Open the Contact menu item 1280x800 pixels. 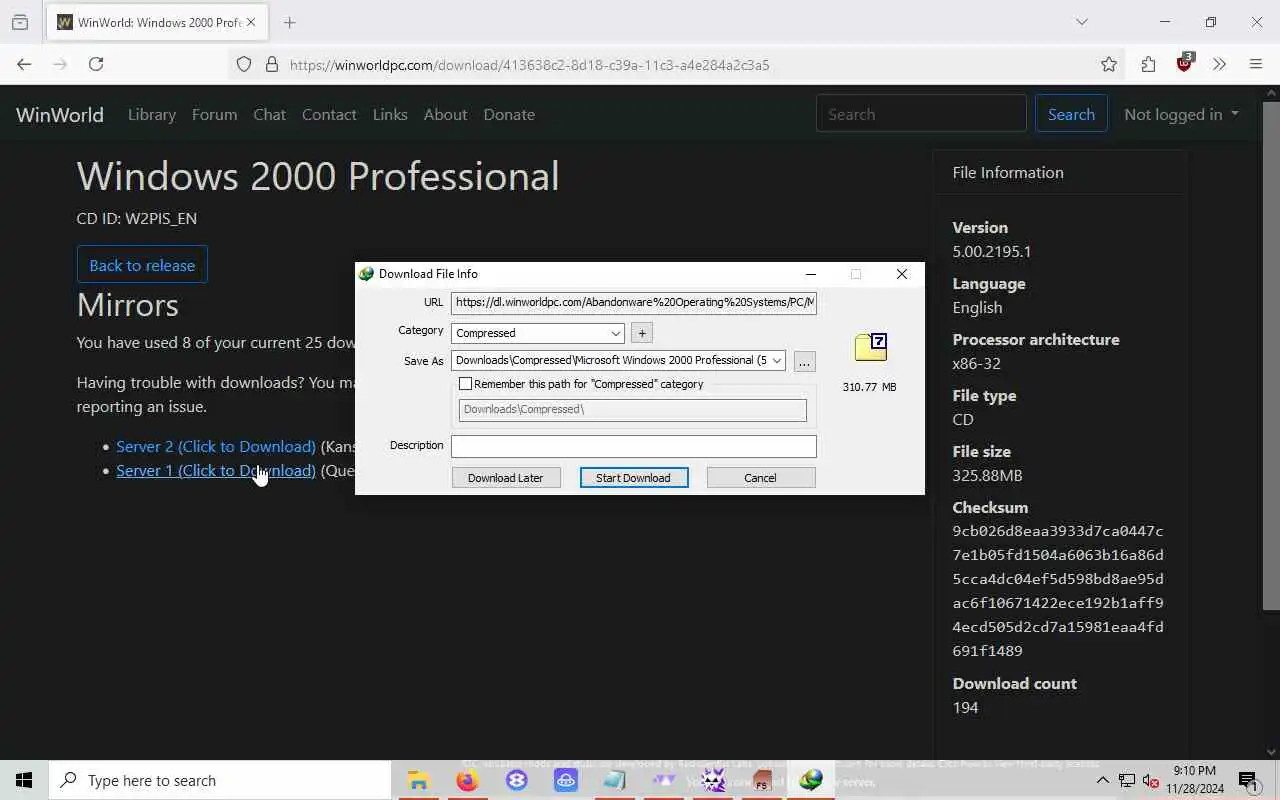[329, 114]
